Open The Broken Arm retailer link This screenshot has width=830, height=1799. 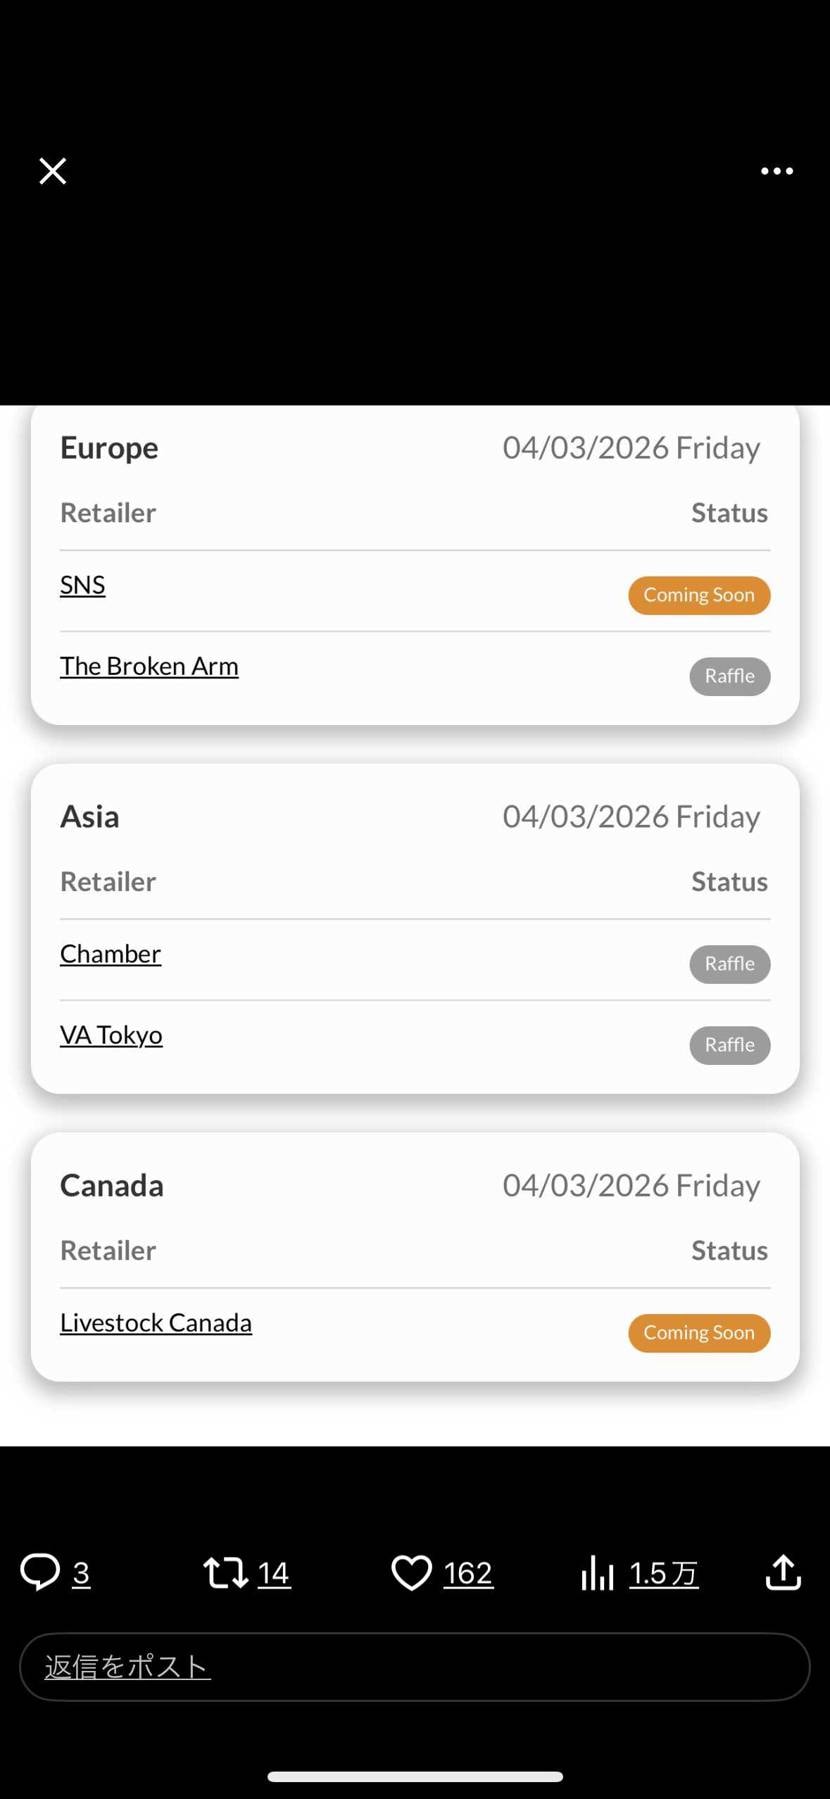point(149,666)
